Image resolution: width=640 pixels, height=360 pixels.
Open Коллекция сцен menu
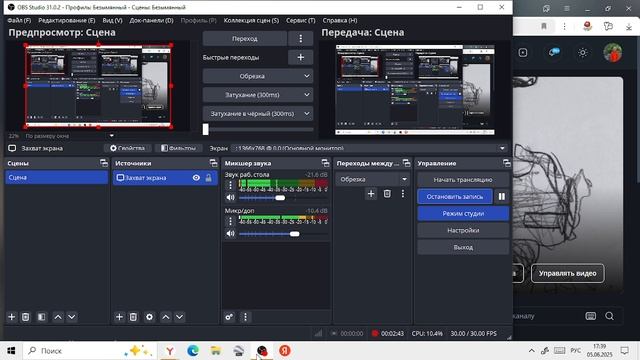pyautogui.click(x=251, y=20)
